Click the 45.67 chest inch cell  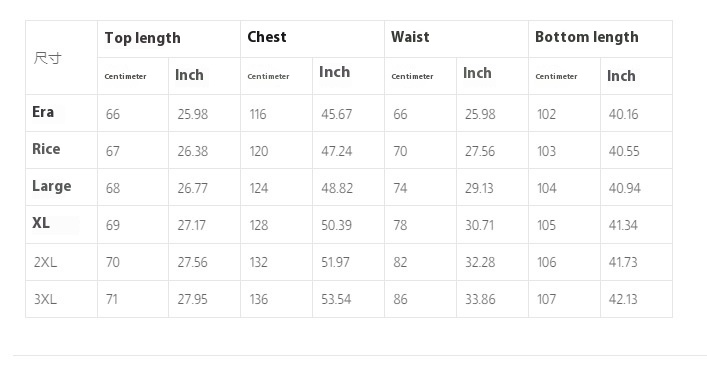tap(336, 114)
